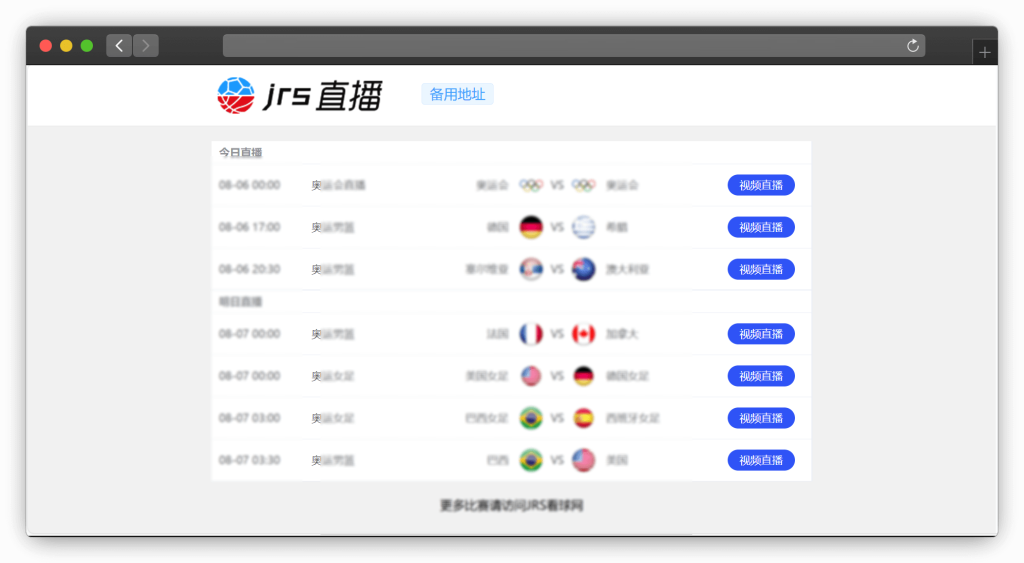This screenshot has height=563, width=1024.
Task: Open 视频直播 for the 08-07 03:30 match
Action: [x=761, y=460]
